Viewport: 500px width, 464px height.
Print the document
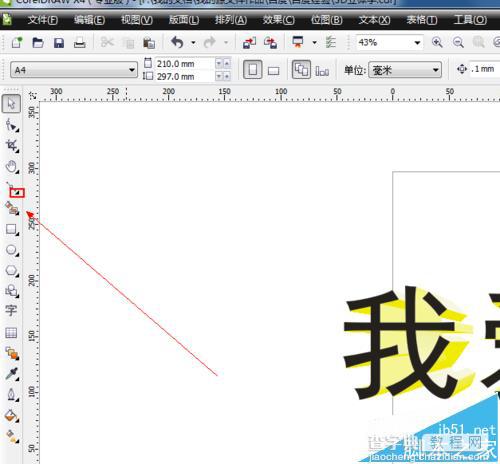(x=79, y=43)
